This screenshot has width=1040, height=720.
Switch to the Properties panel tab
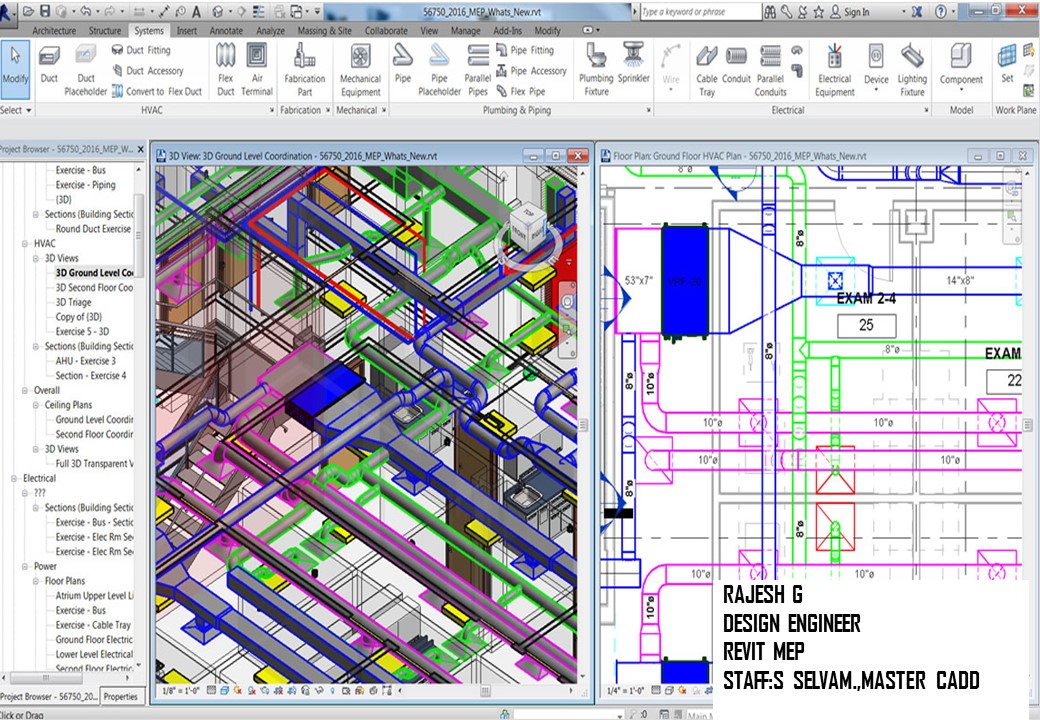pyautogui.click(x=121, y=696)
